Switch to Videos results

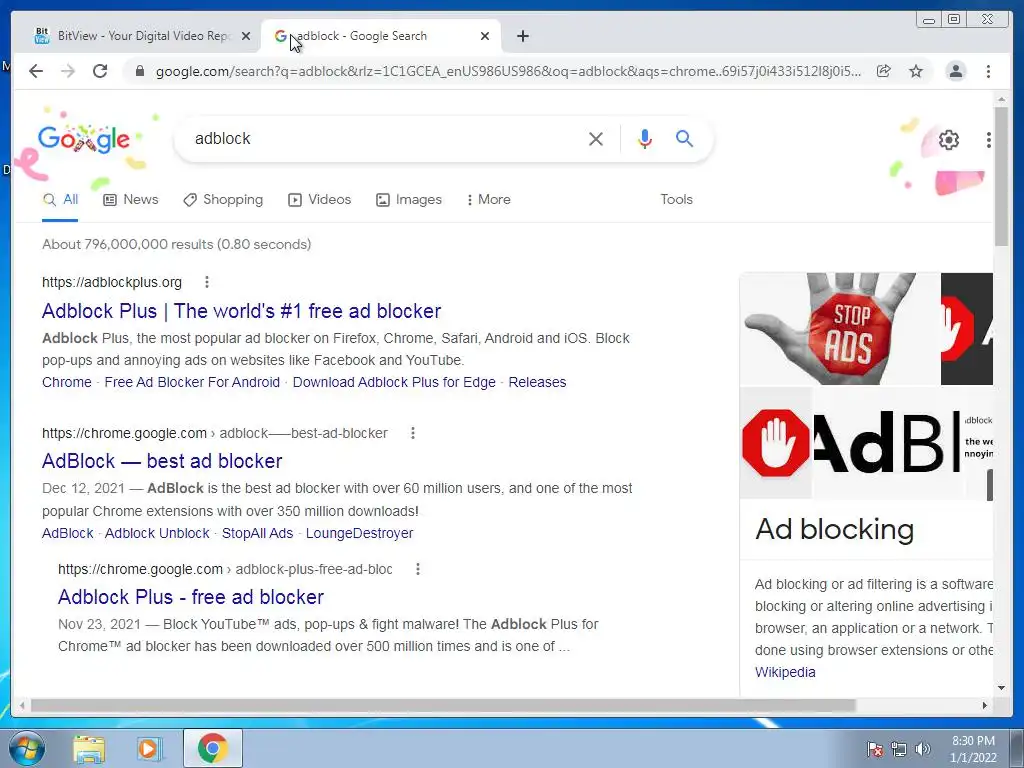[x=319, y=200]
